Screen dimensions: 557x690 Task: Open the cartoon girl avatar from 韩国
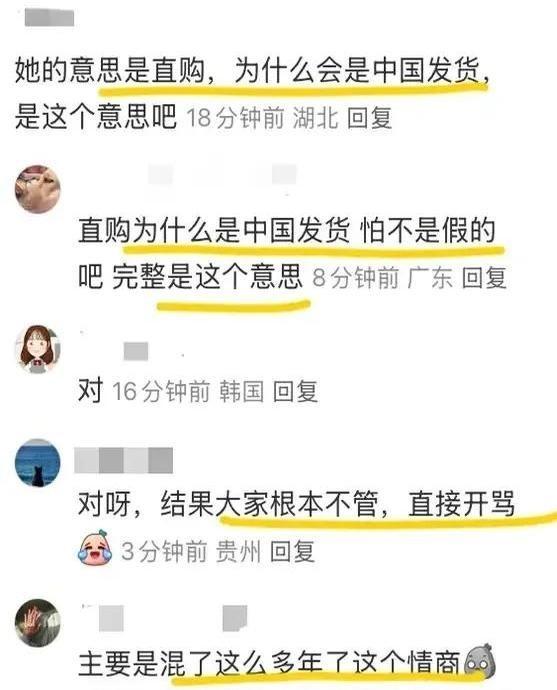[38, 349]
